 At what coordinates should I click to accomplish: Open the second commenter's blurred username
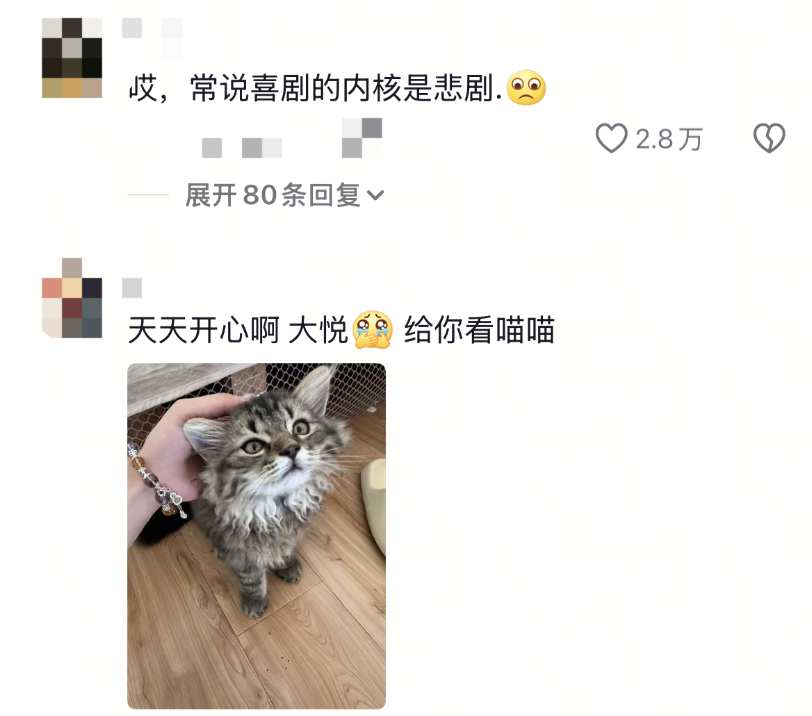pyautogui.click(x=132, y=288)
